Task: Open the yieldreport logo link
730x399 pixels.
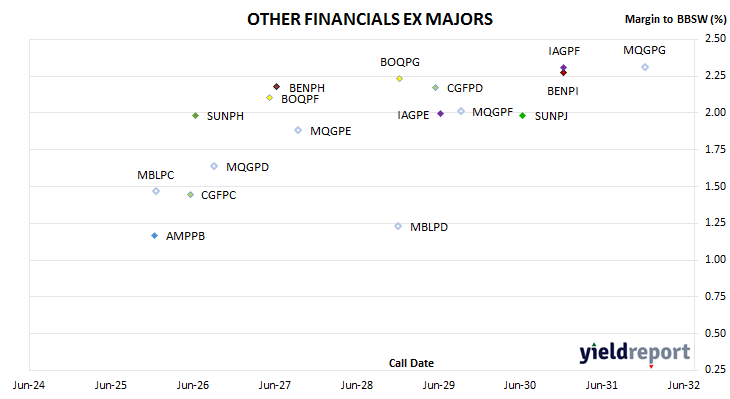Action: (635, 352)
